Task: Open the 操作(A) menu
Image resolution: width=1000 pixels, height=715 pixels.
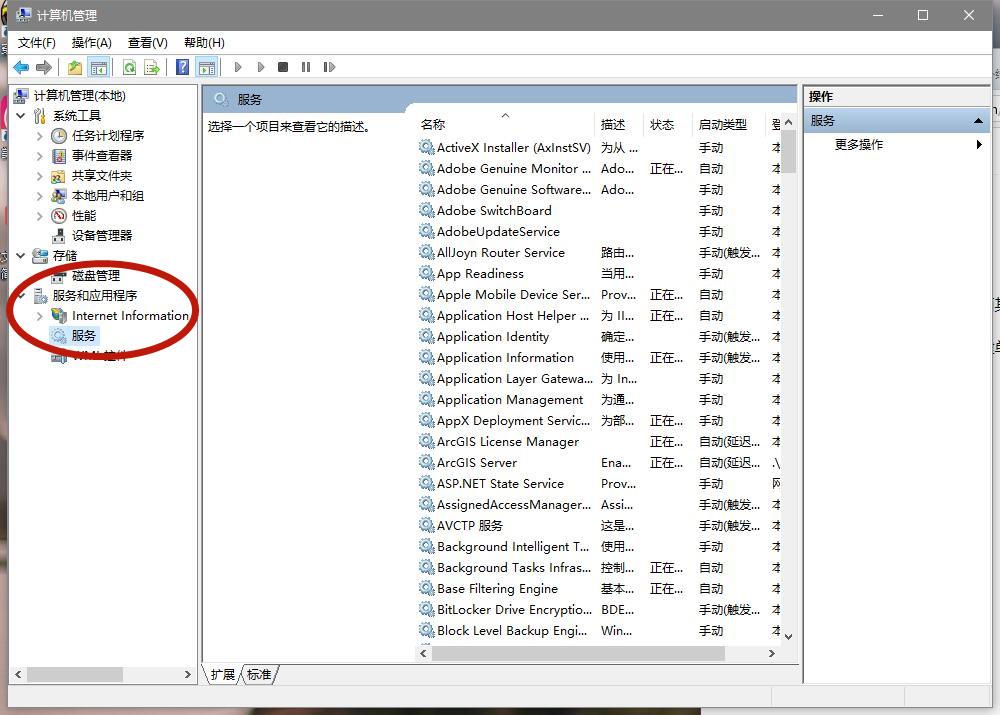Action: (x=91, y=42)
